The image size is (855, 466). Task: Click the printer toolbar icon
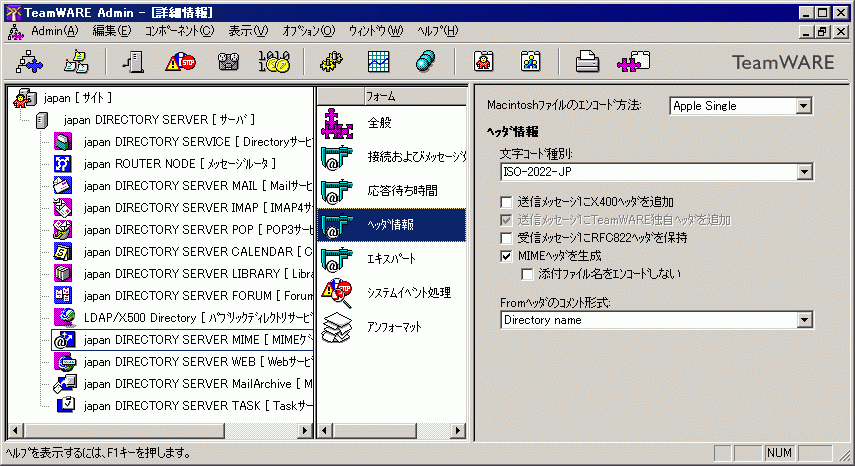587,62
